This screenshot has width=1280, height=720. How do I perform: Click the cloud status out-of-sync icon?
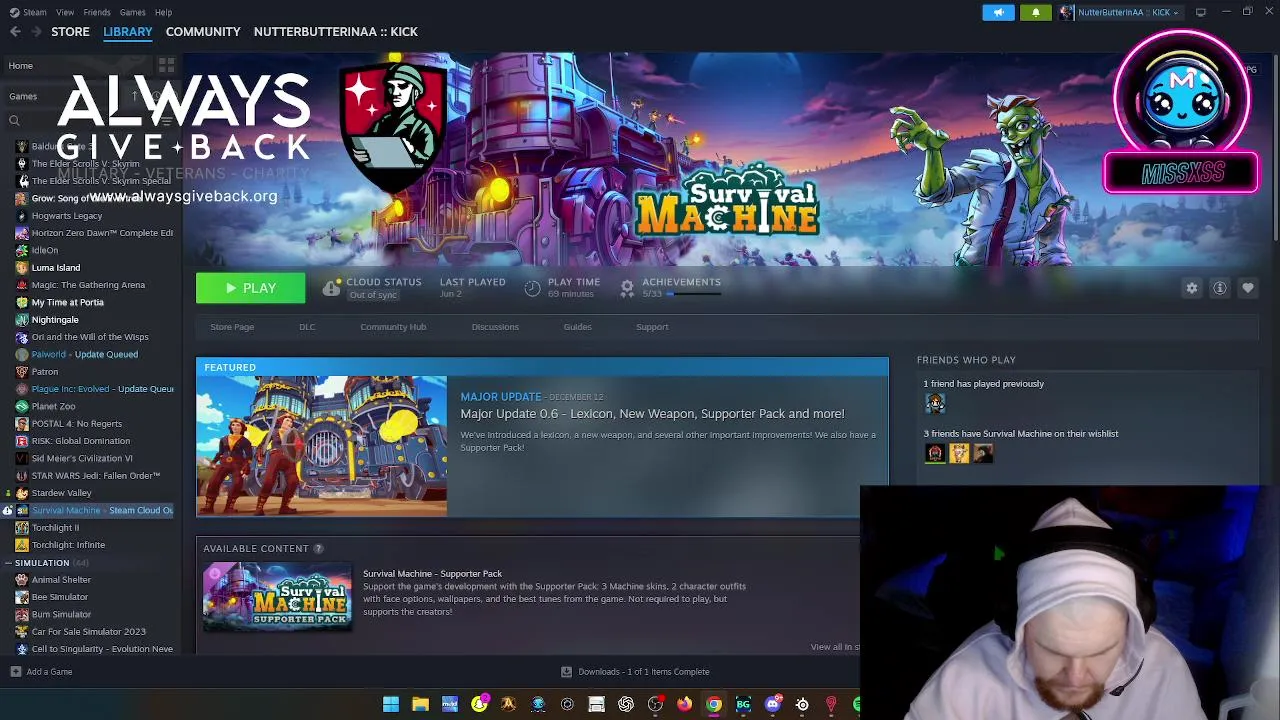coord(331,288)
